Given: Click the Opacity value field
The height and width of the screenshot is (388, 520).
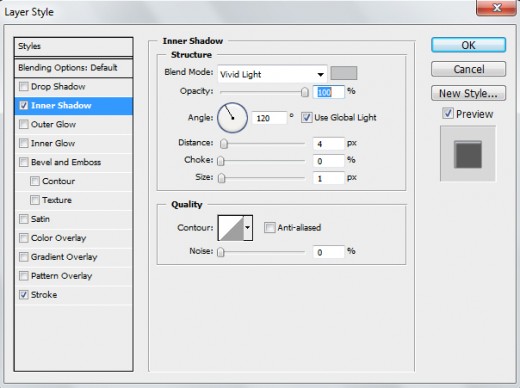Looking at the screenshot, I should click(328, 92).
